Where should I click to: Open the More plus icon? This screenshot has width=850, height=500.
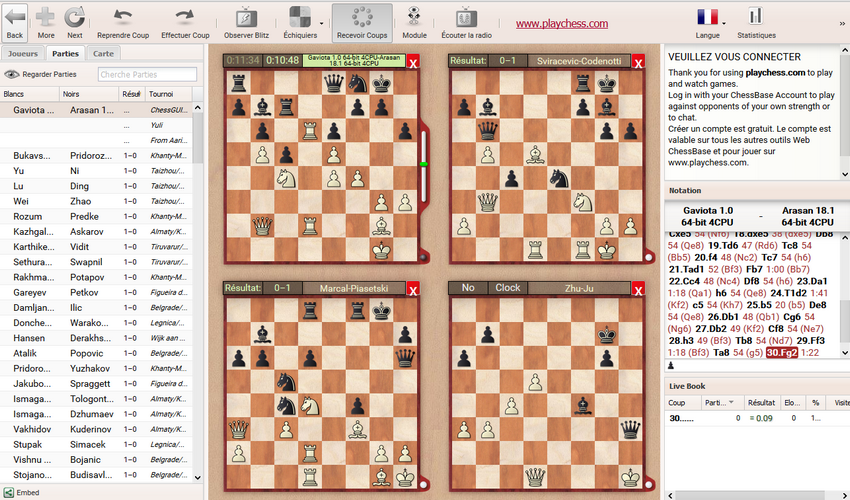pos(46,17)
